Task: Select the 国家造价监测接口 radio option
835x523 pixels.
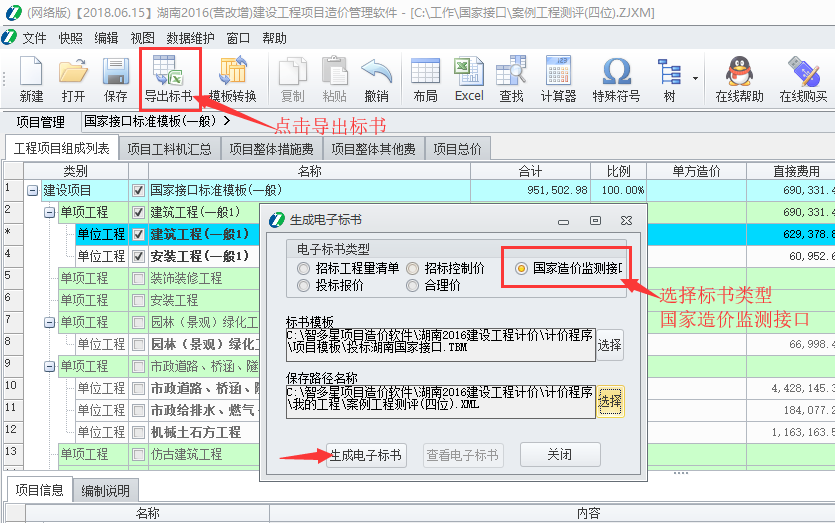Action: 521,268
